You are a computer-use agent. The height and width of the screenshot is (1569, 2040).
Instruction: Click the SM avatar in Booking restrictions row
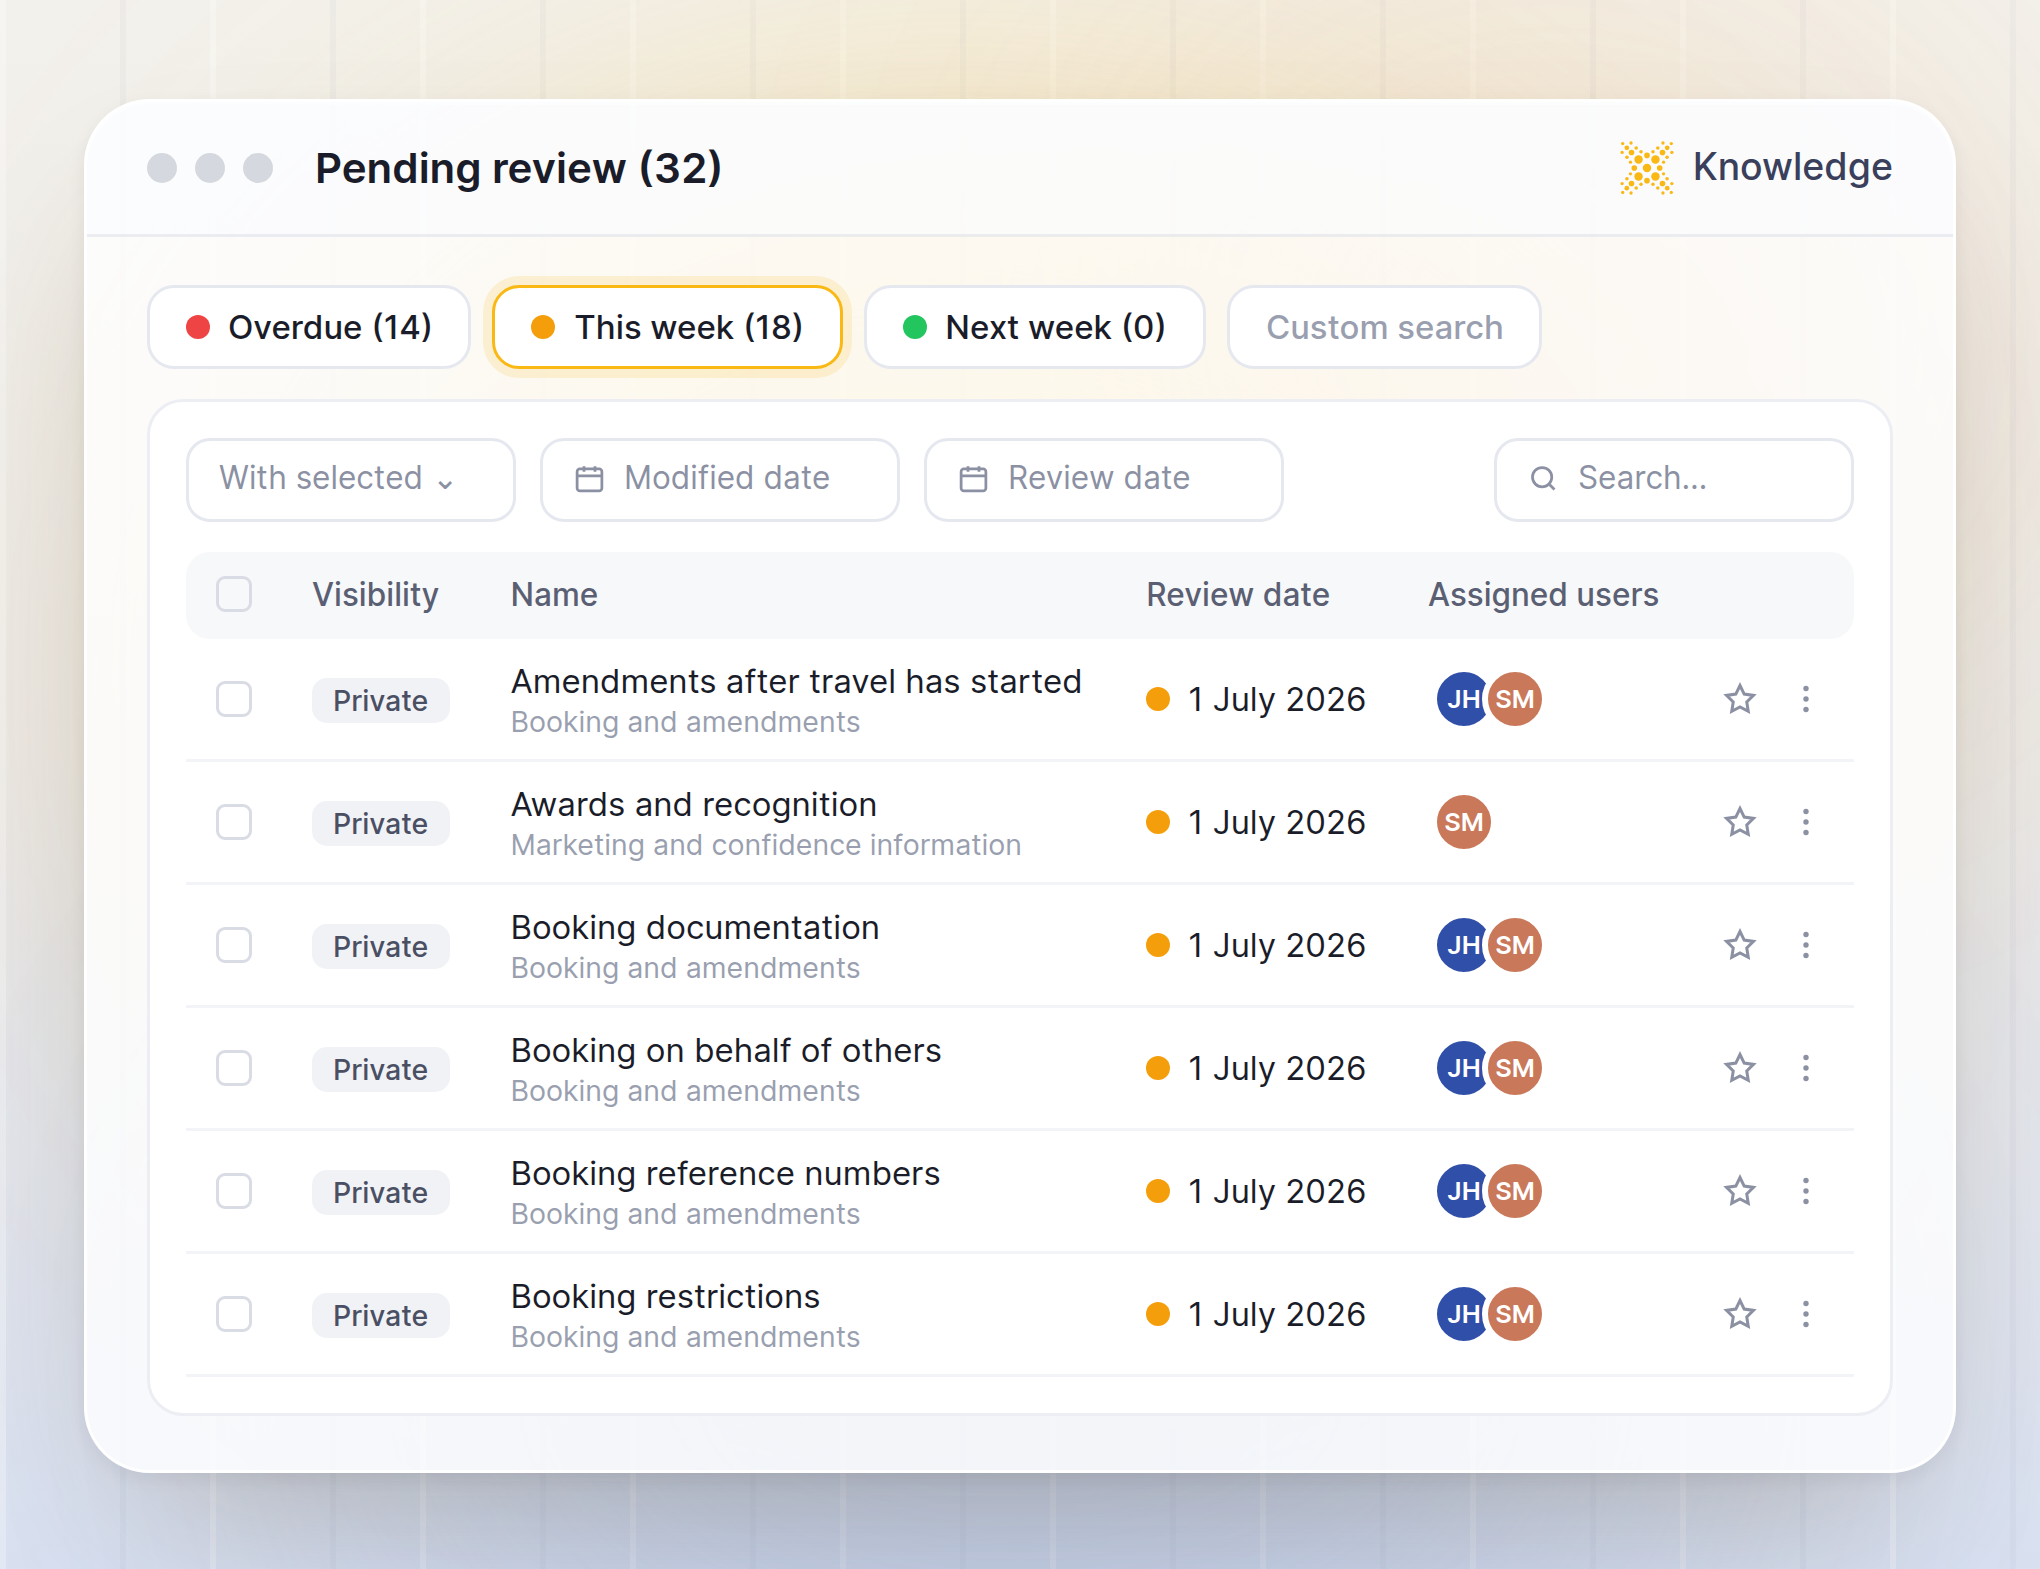coord(1515,1314)
